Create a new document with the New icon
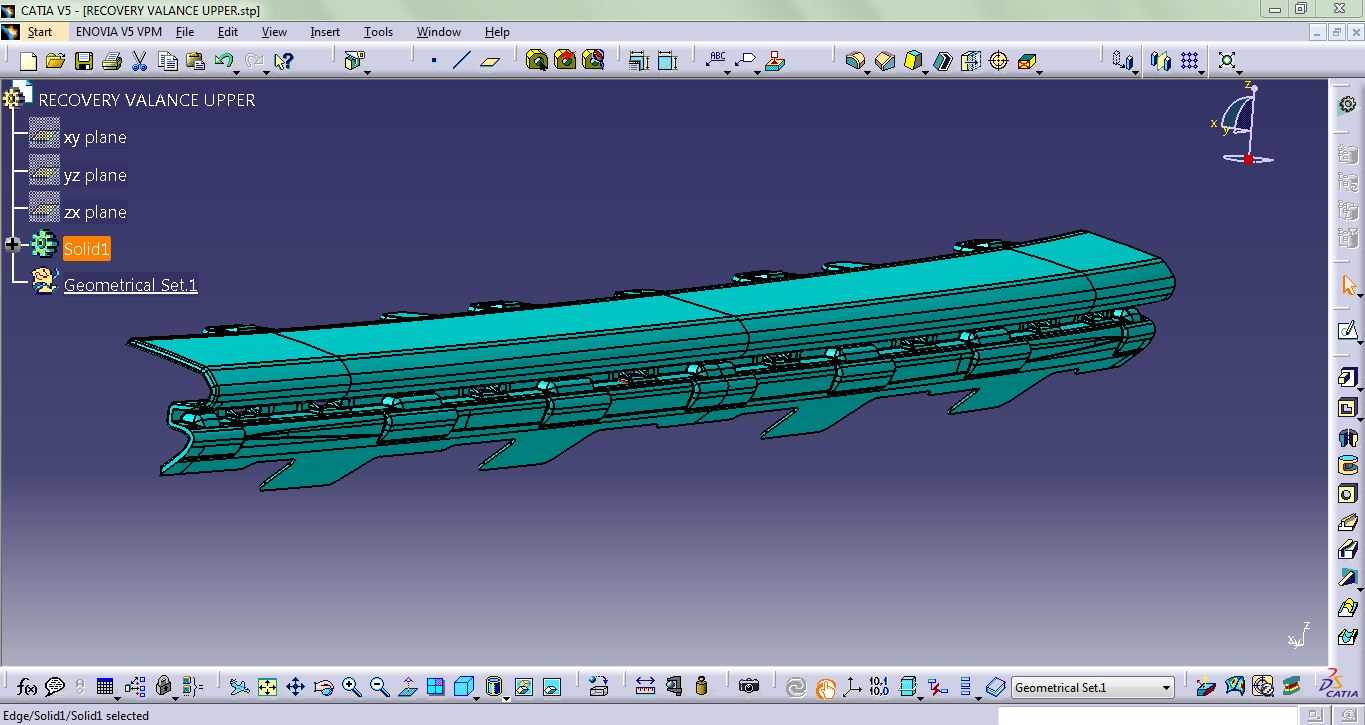This screenshot has width=1365, height=725. pos(28,61)
